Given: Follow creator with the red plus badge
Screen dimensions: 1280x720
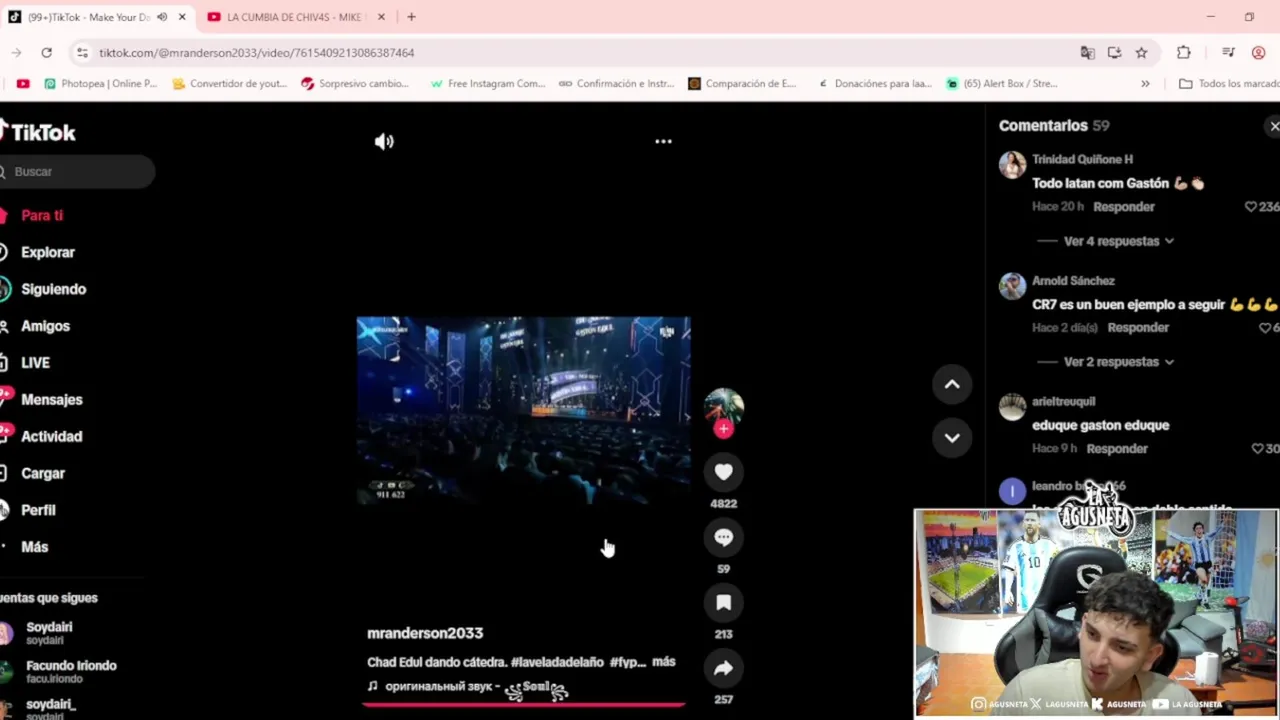Looking at the screenshot, I should [723, 429].
